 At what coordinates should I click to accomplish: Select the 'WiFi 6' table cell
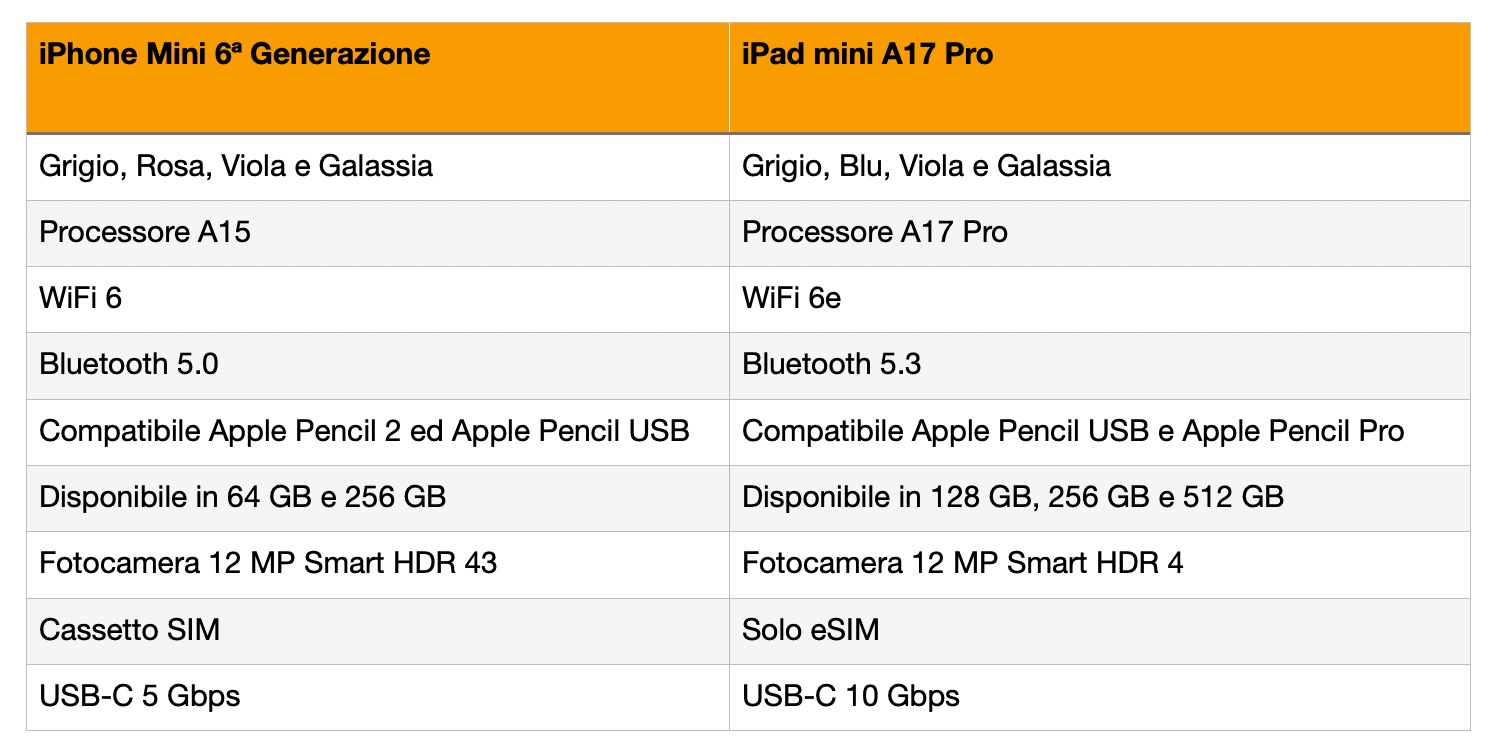point(81,298)
